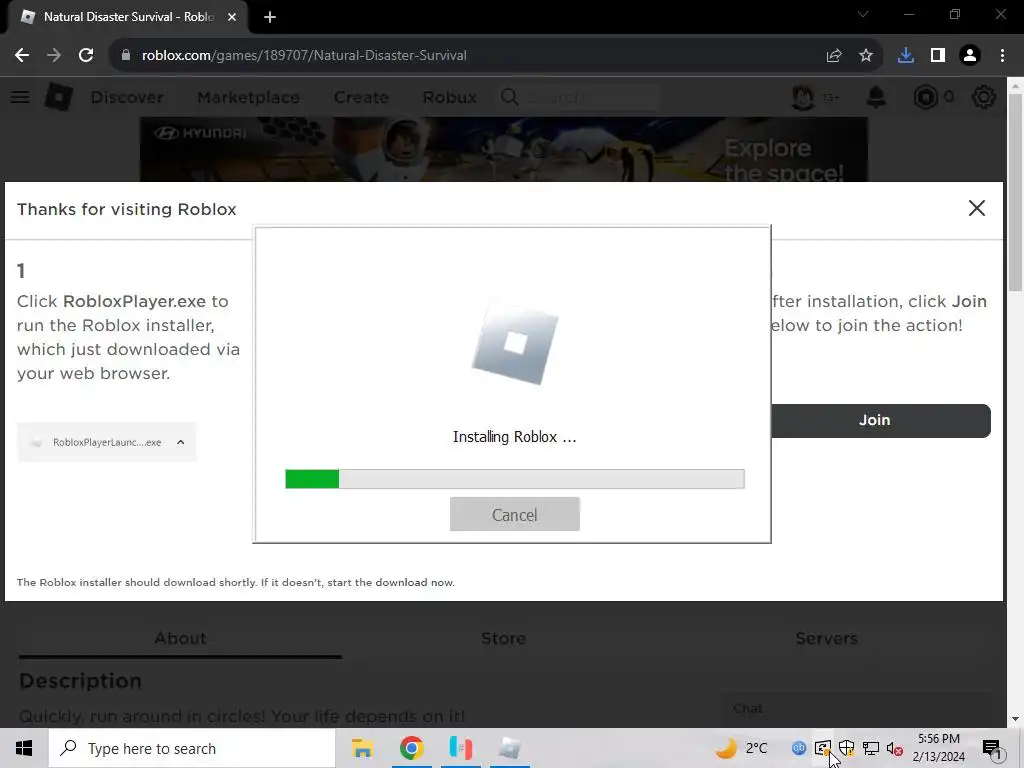Screen dimensions: 1024x768
Task: Click the Hyundai Explore the space banner
Action: pos(504,150)
